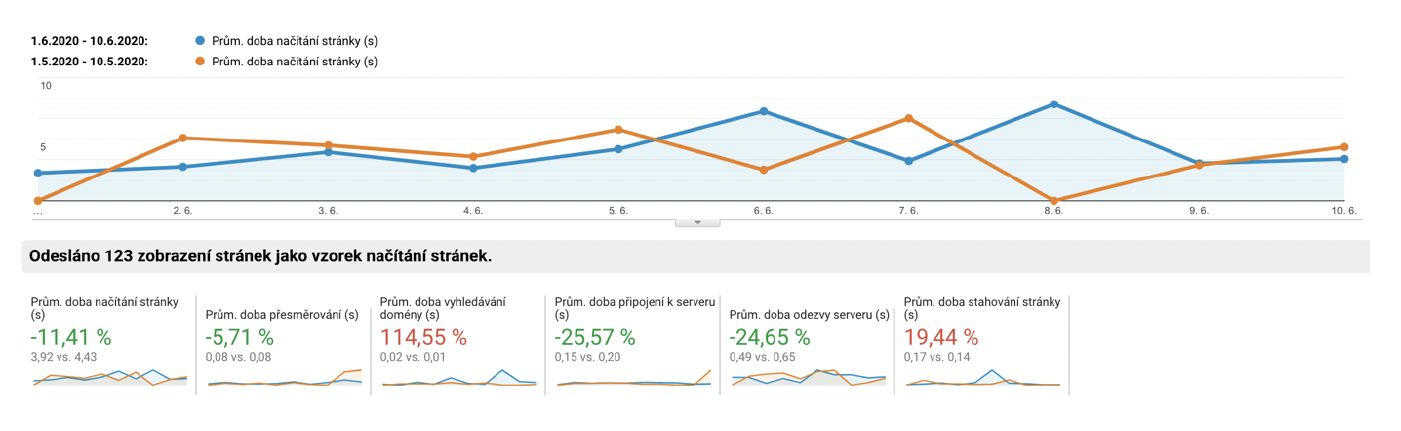Click the comparison text 0,02 vs. 0,01

tap(413, 356)
